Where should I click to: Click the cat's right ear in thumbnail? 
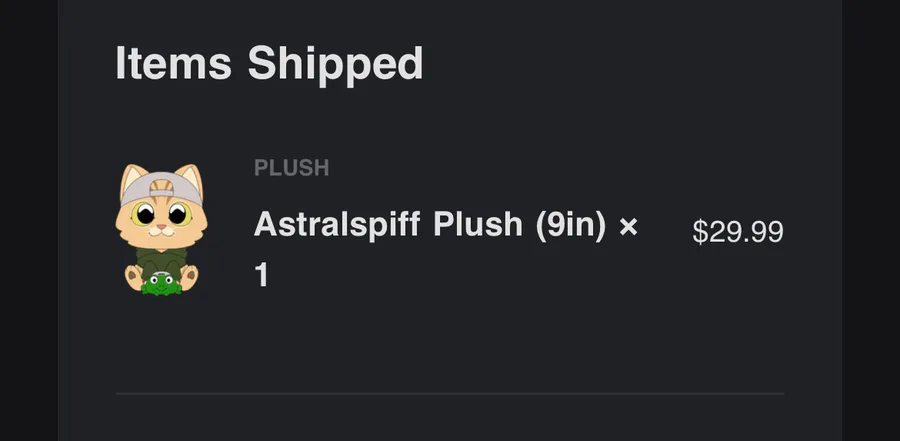click(x=190, y=180)
